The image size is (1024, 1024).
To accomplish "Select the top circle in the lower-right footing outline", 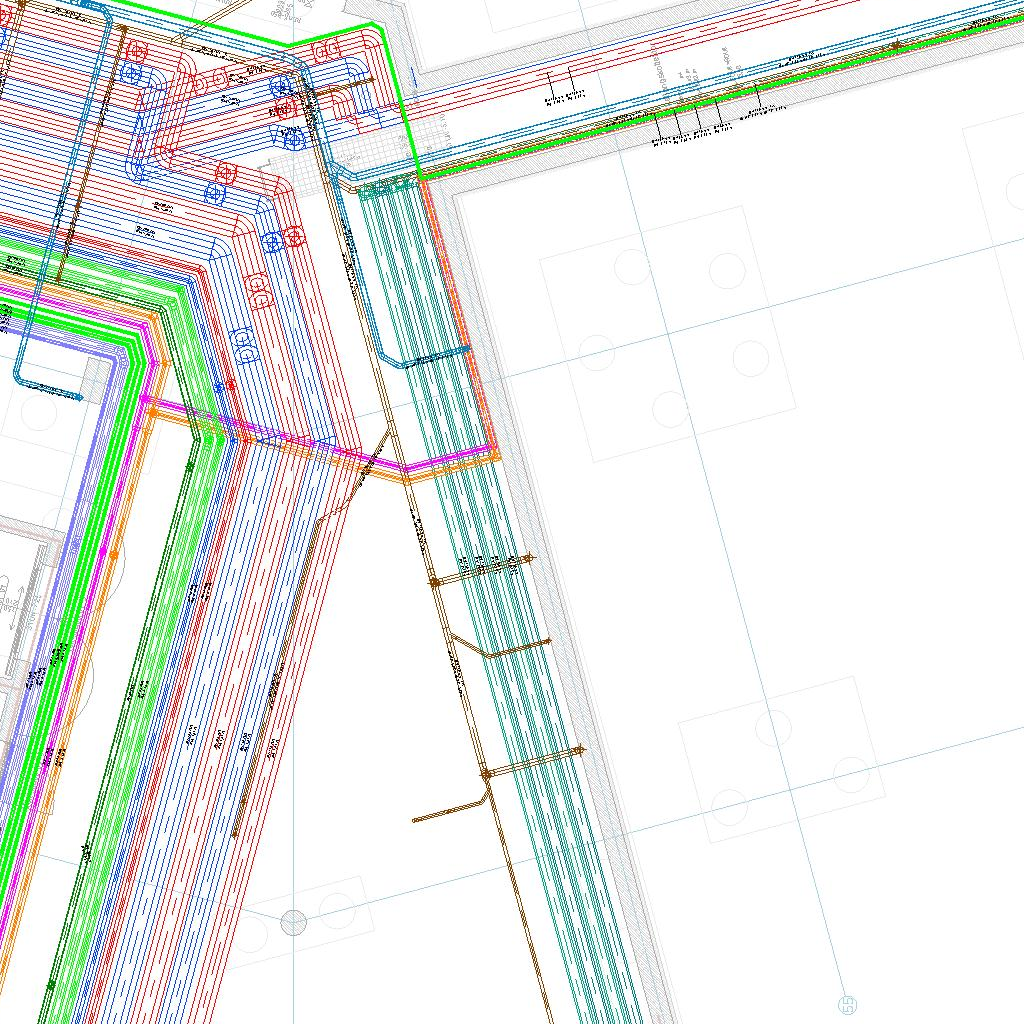I will (773, 726).
